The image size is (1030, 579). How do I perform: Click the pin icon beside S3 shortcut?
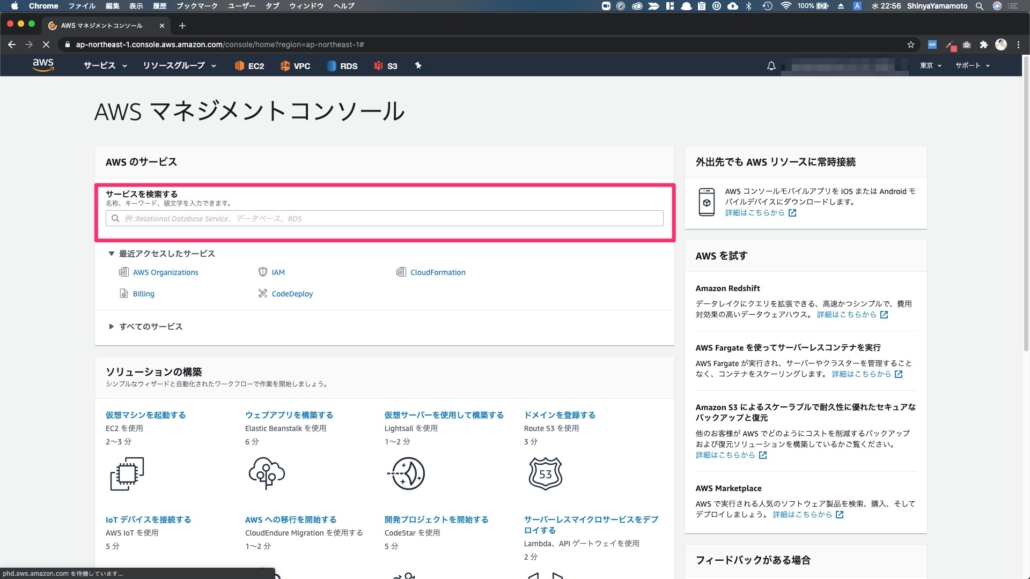[418, 66]
